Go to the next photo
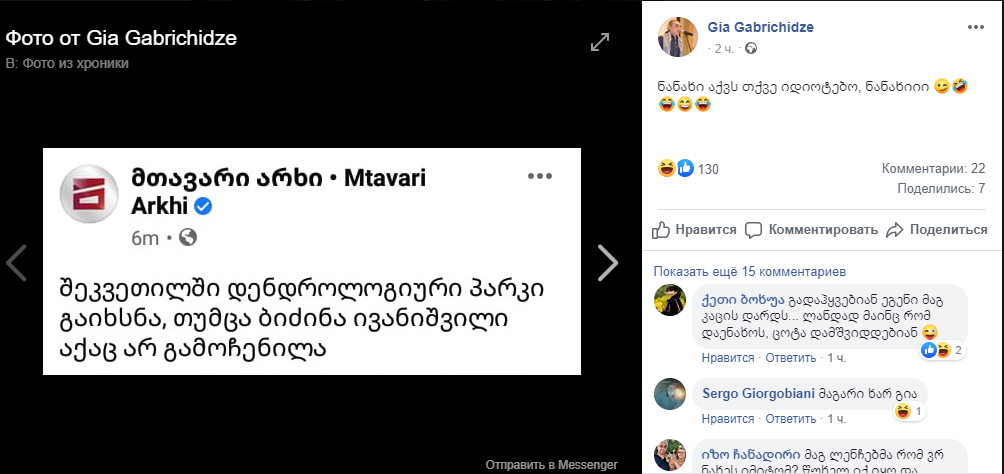Image resolution: width=1004 pixels, height=474 pixels. click(607, 263)
